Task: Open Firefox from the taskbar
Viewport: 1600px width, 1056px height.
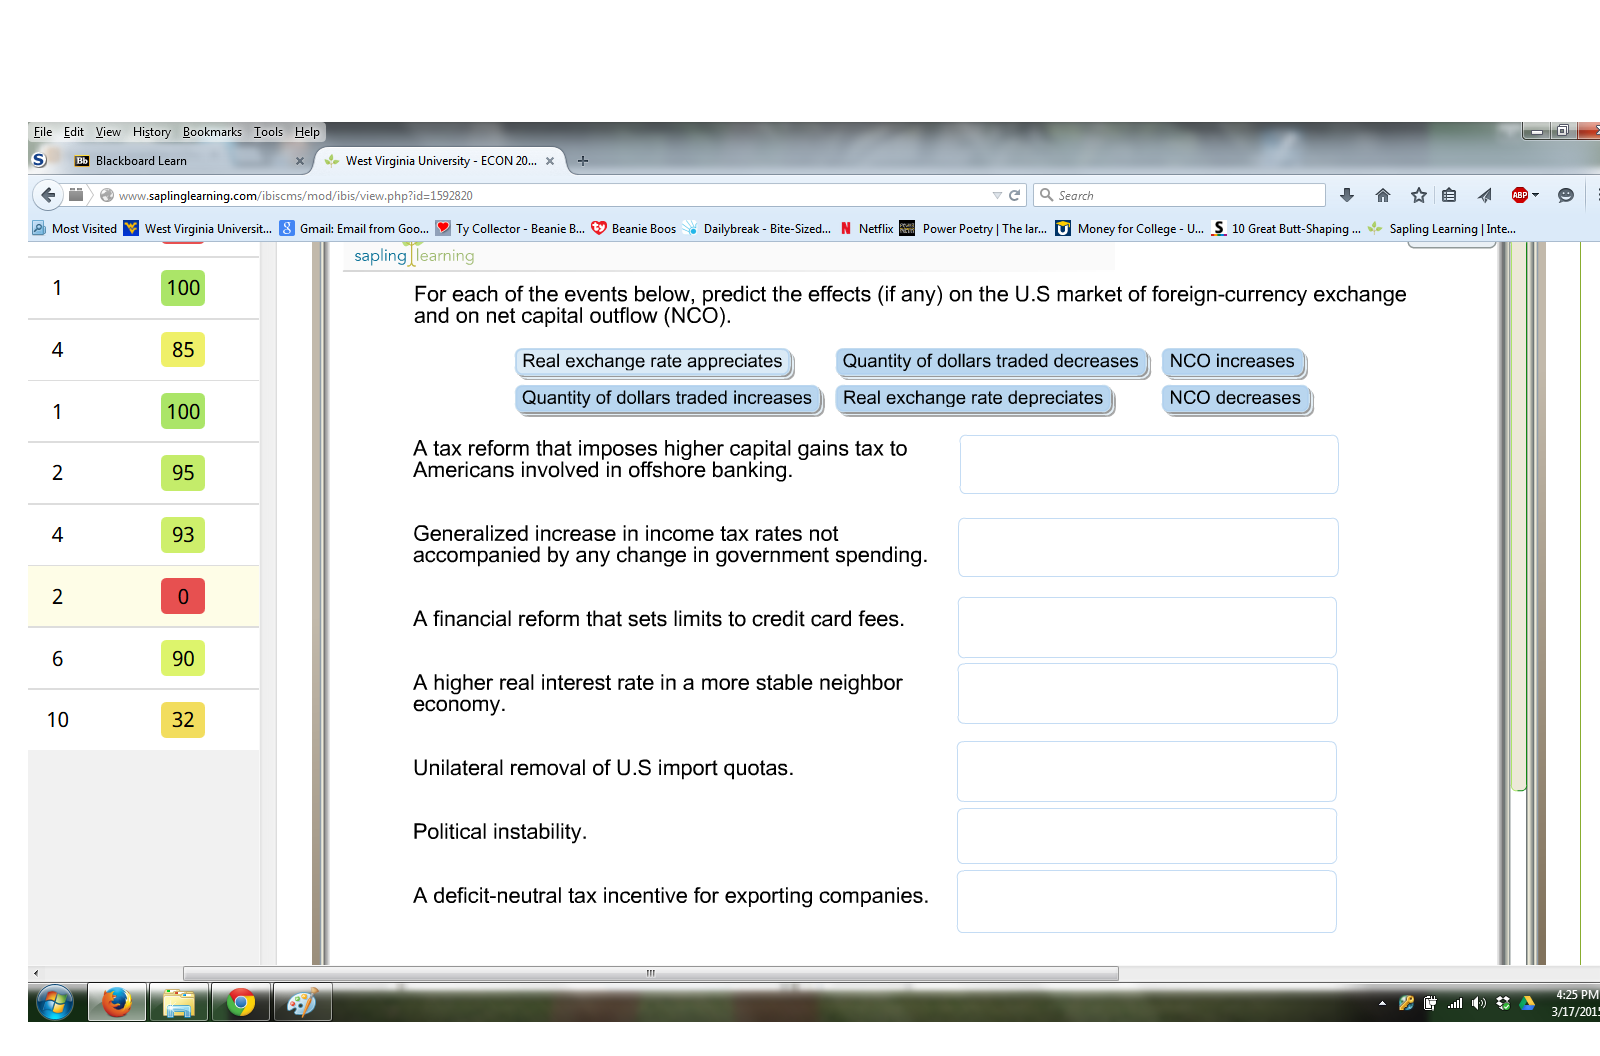Action: tap(117, 1002)
